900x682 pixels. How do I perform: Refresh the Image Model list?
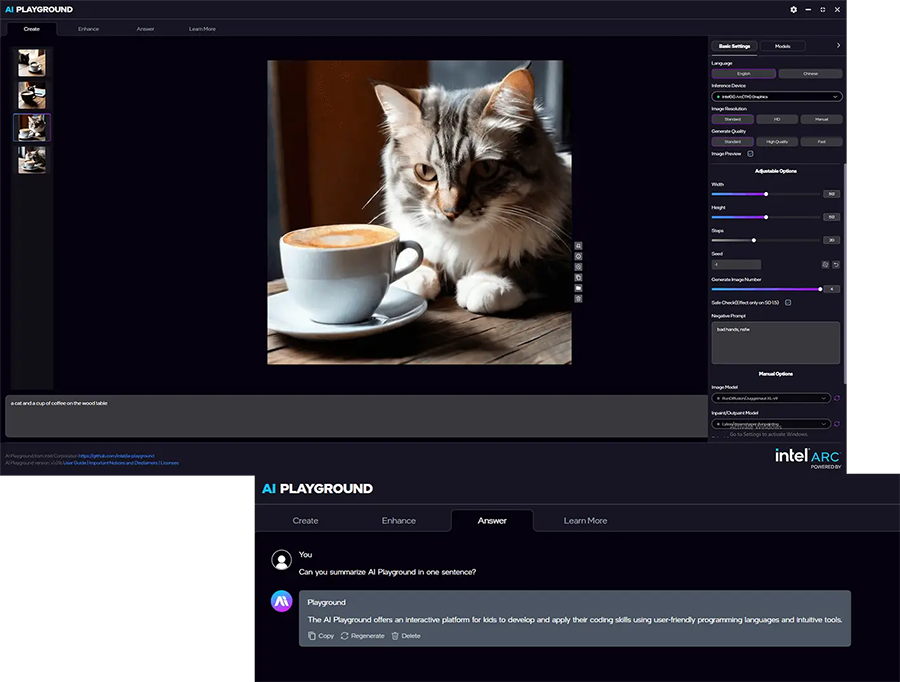point(836,398)
